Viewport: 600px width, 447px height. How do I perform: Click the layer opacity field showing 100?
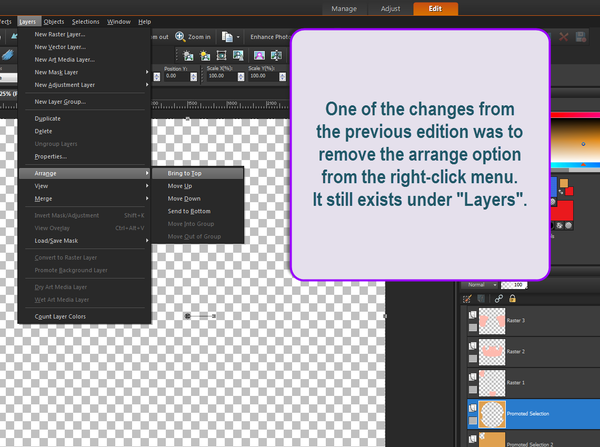pyautogui.click(x=514, y=285)
